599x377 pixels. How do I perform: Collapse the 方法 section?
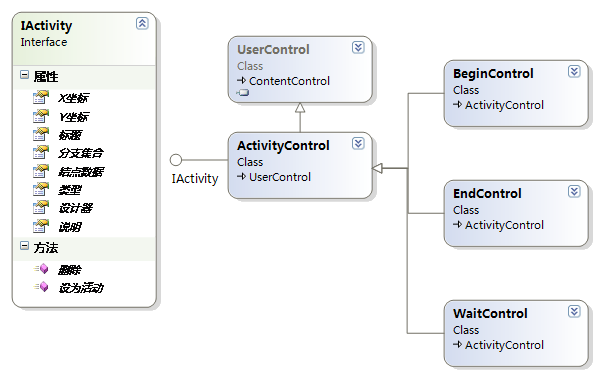pyautogui.click(x=24, y=246)
